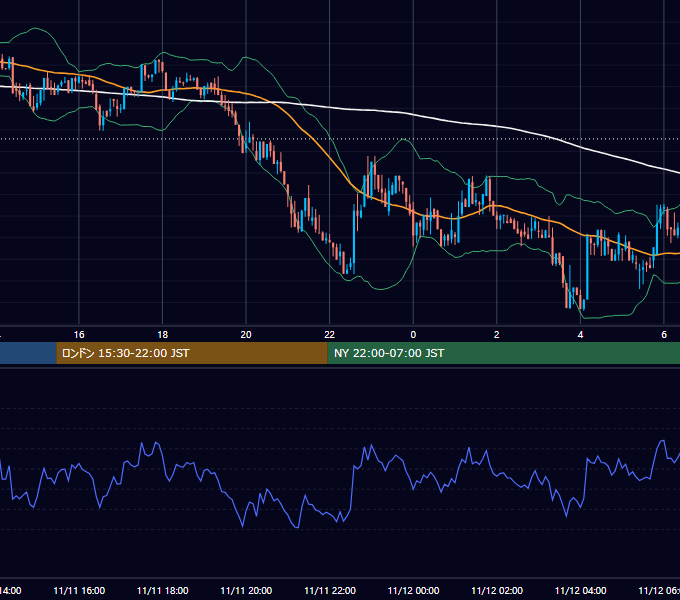Click the NY 22:00-07:00 JST session bar
The width and height of the screenshot is (680, 600).
coord(503,353)
